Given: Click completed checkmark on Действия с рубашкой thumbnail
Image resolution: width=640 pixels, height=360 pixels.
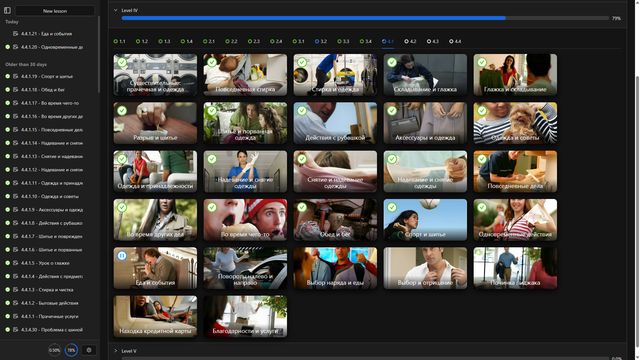Looking at the screenshot, I should [302, 110].
